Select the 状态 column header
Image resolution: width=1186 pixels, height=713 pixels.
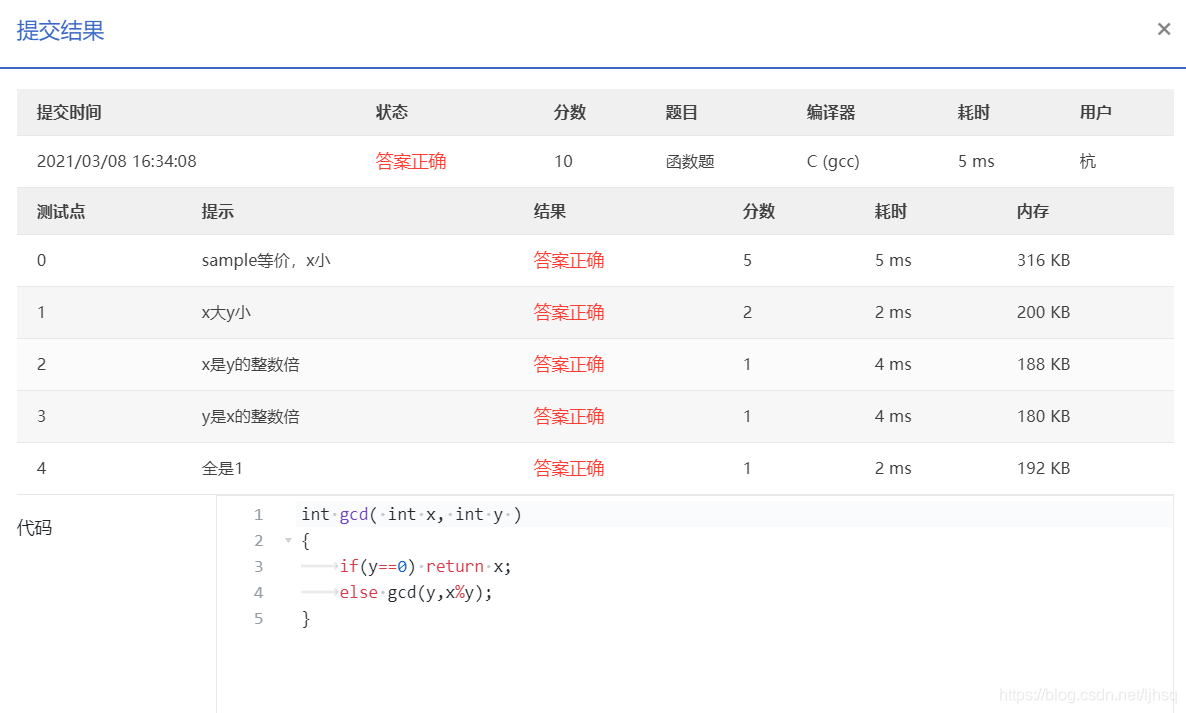[391, 112]
